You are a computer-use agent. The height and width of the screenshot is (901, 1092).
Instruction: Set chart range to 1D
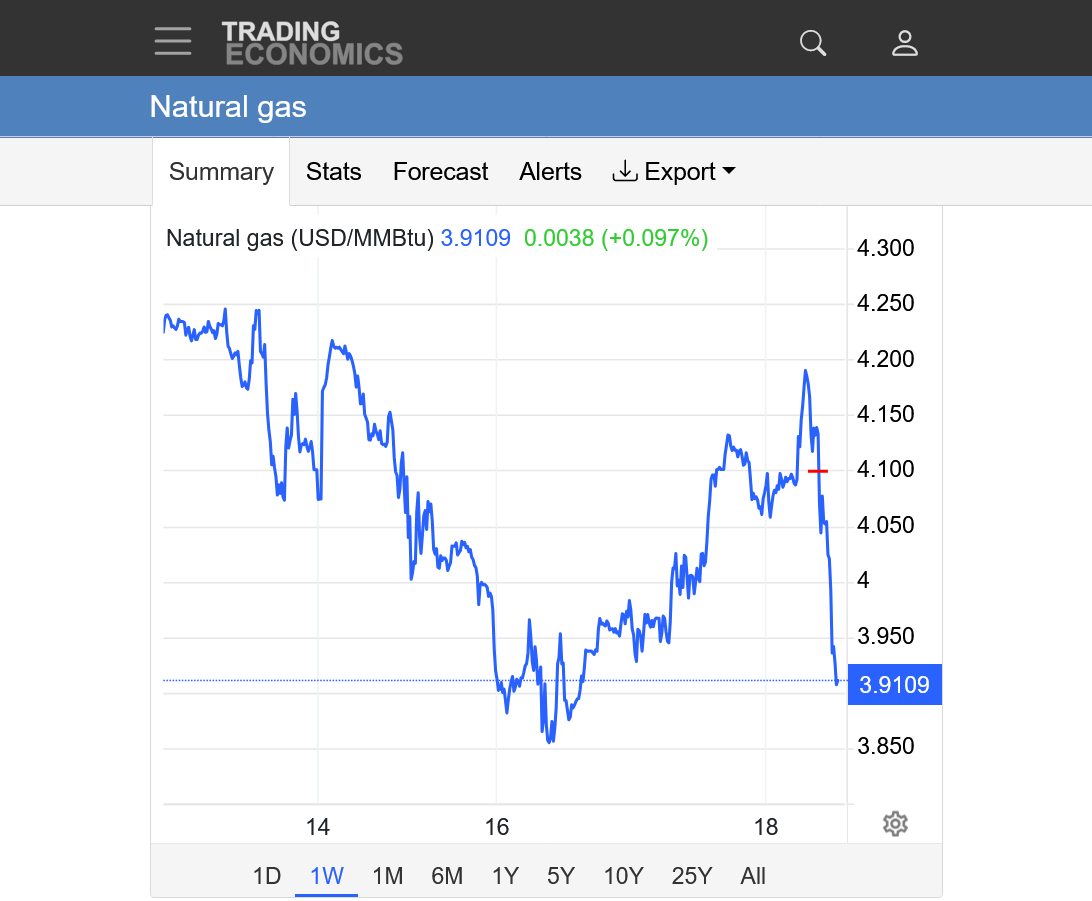[x=267, y=876]
